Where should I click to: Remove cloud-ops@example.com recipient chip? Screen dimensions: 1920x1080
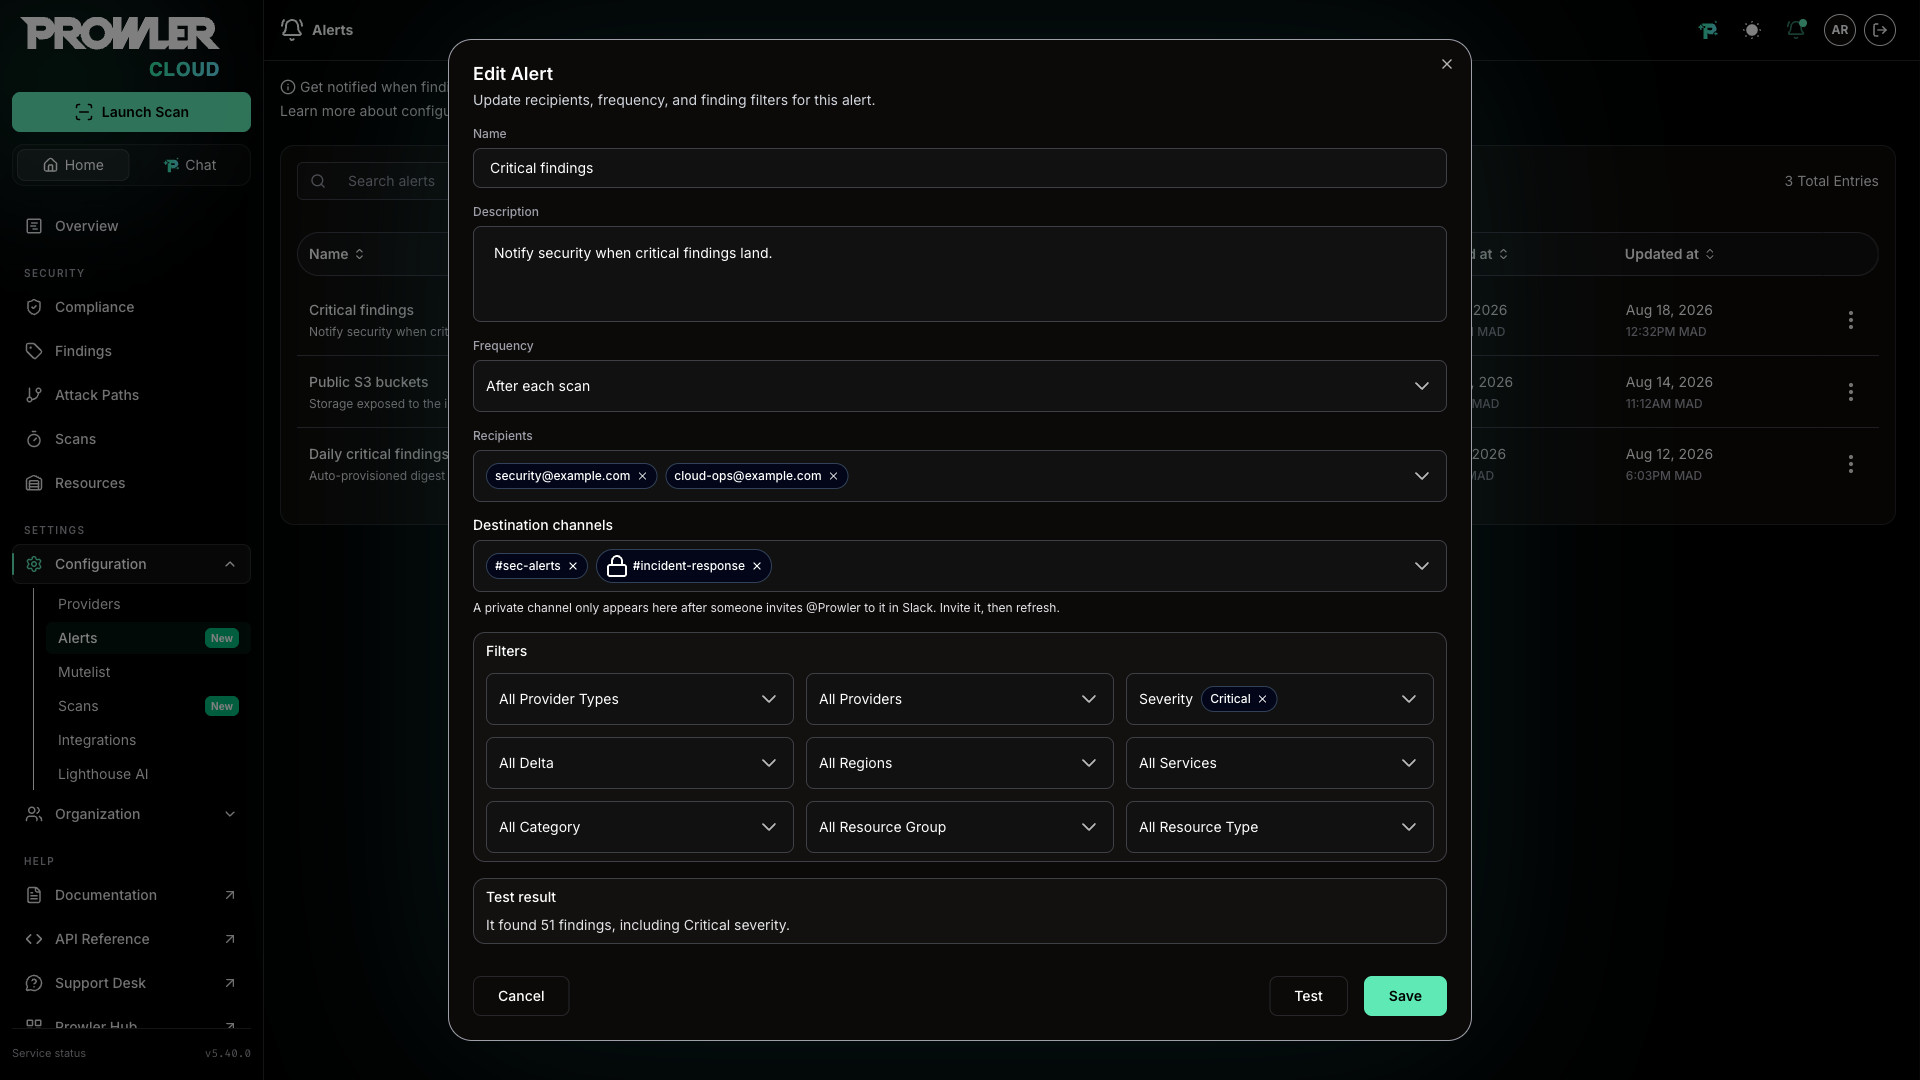click(x=833, y=476)
